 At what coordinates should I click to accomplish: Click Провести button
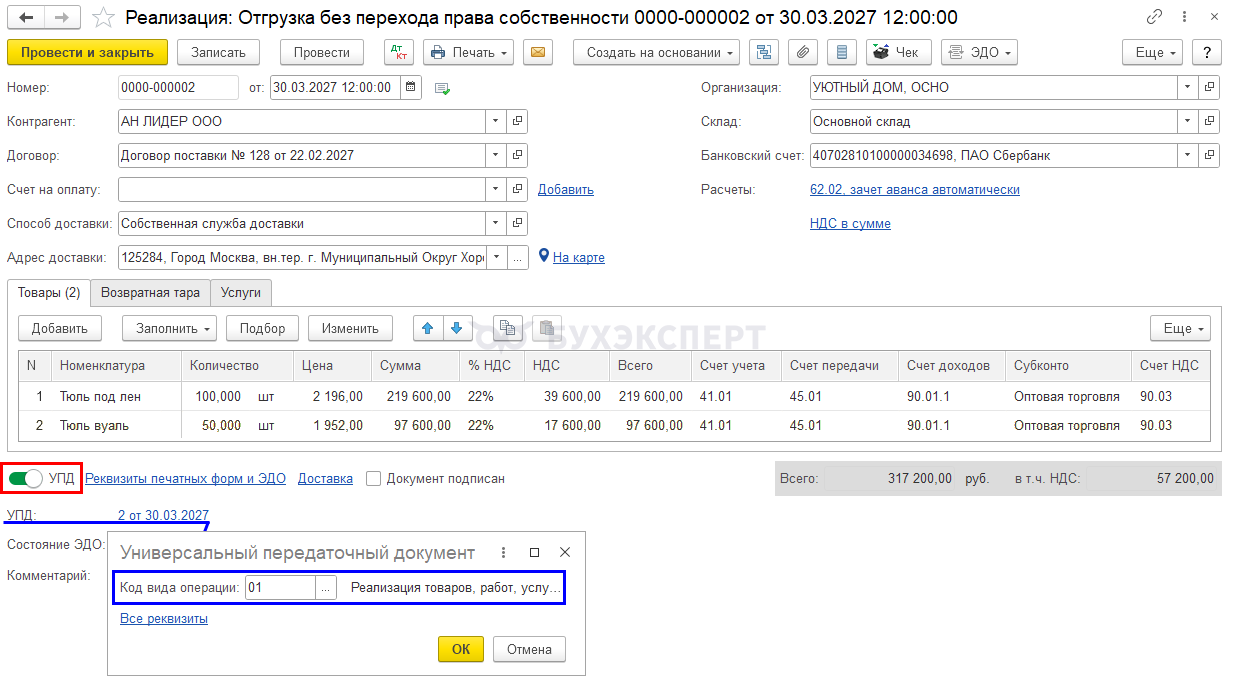tap(322, 52)
